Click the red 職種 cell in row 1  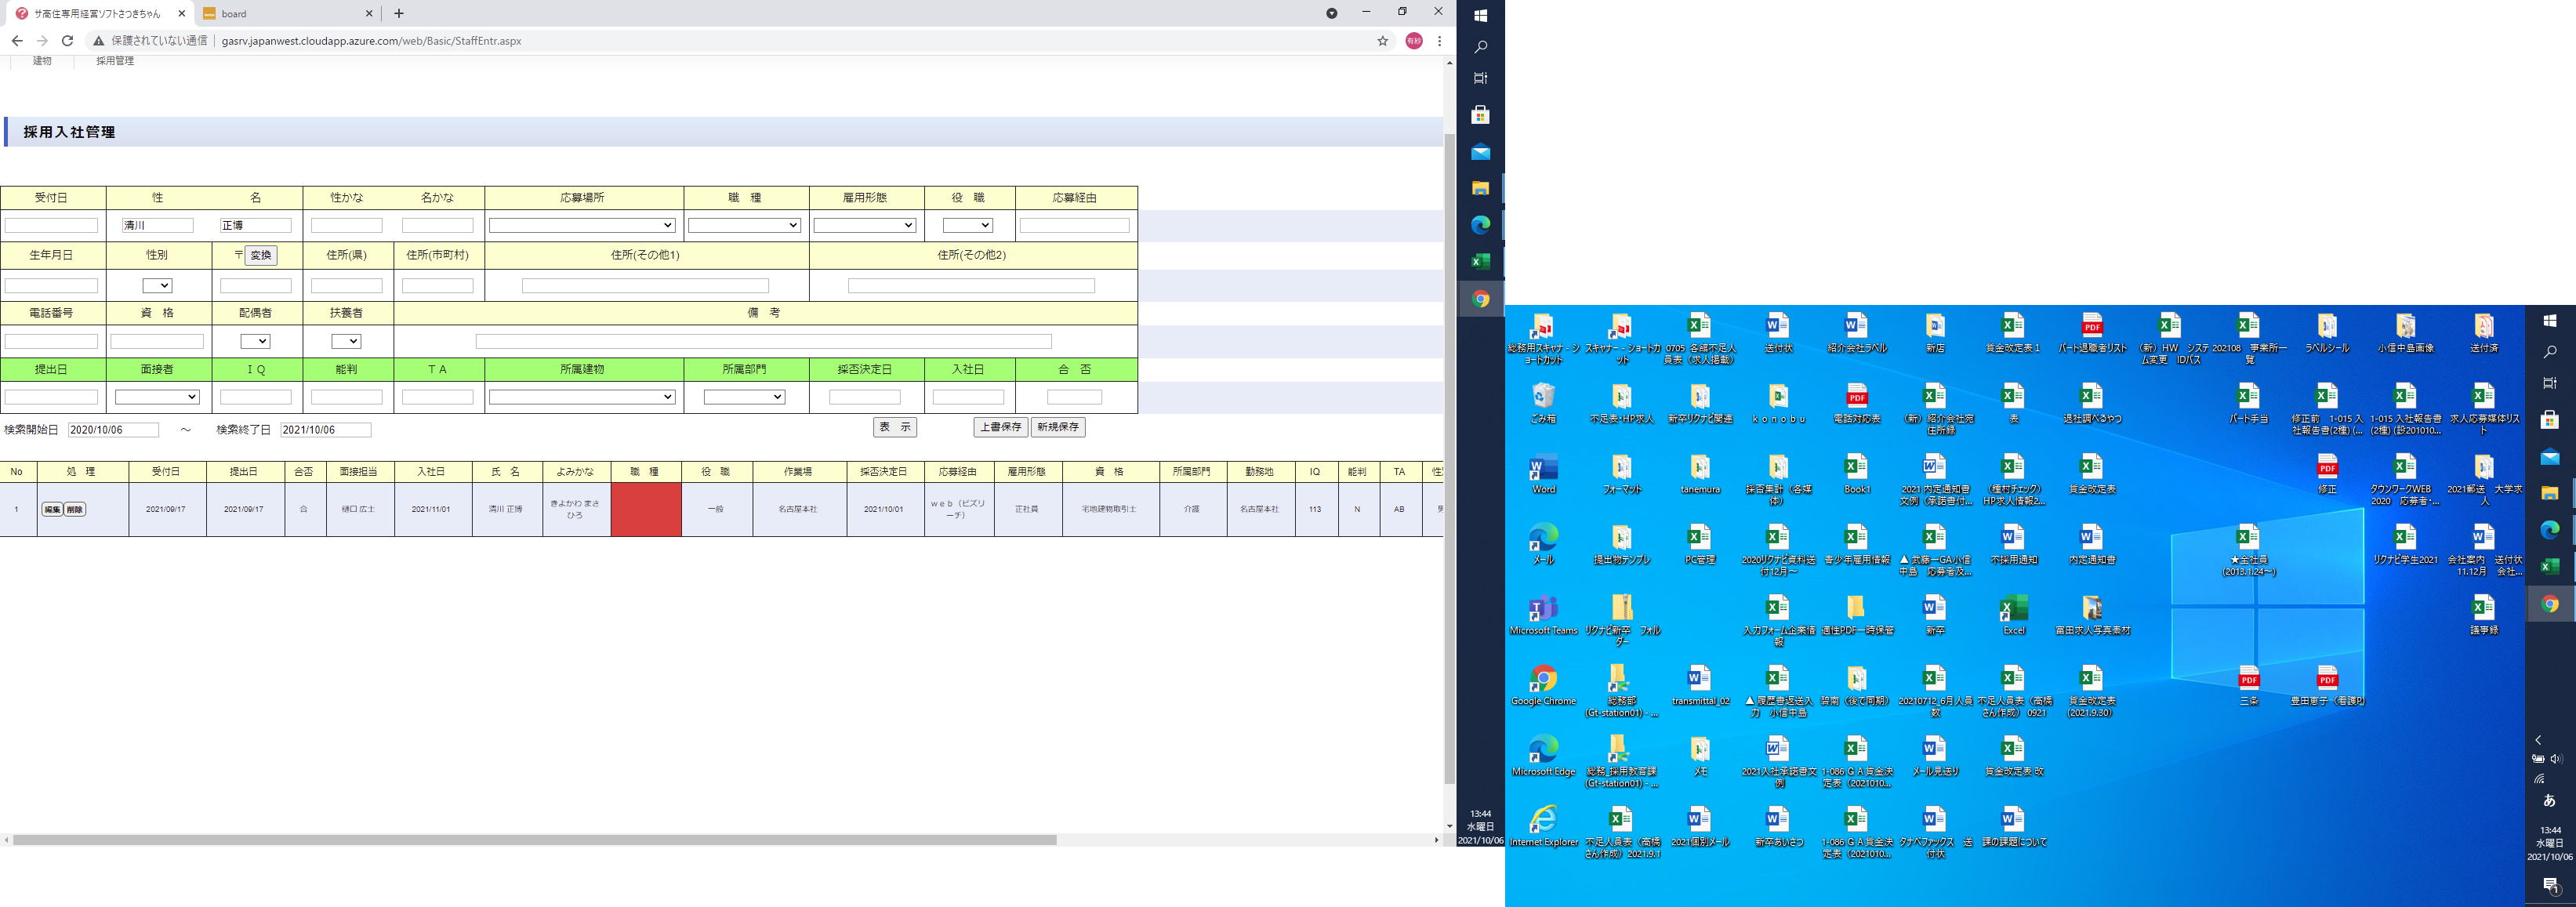pos(646,509)
